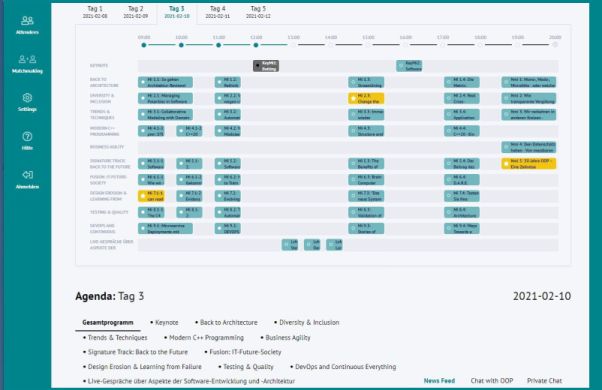Screen dimensions: 602x390
Task: Open the first Live-Gespräche session block
Action: [290, 245]
